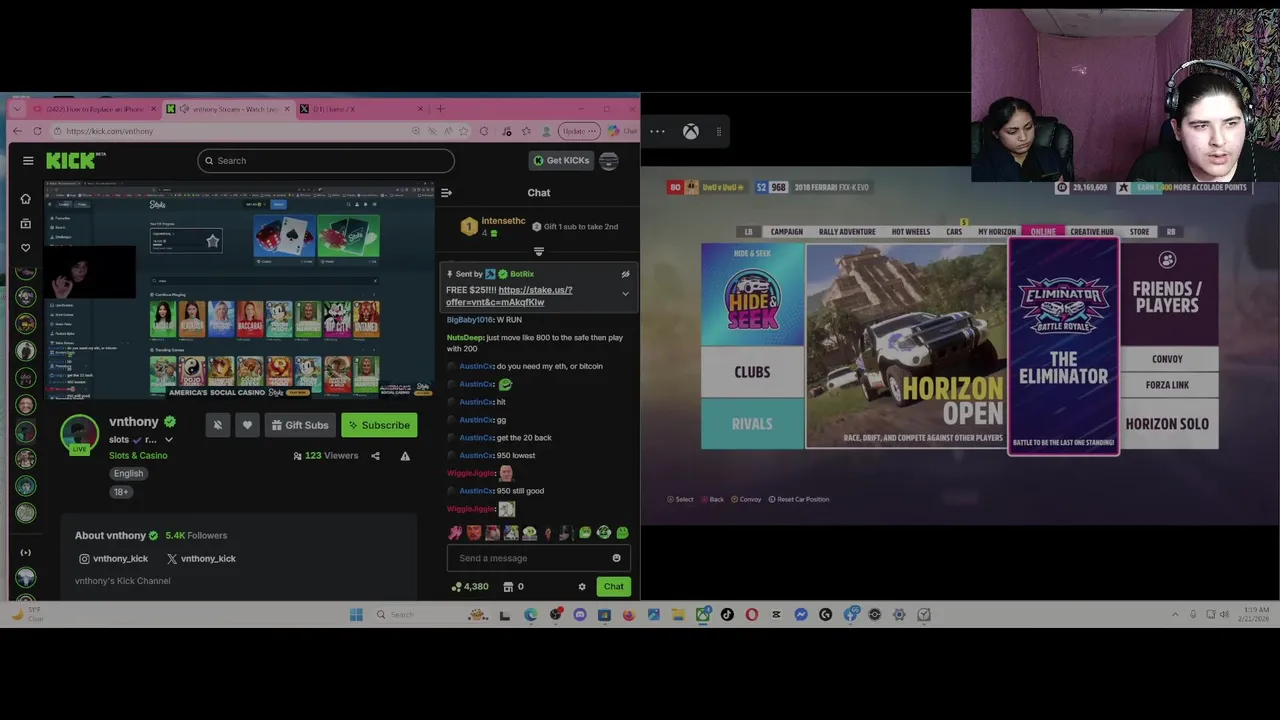This screenshot has width=1280, height=720.
Task: Click the Gift Subs button
Action: (299, 425)
